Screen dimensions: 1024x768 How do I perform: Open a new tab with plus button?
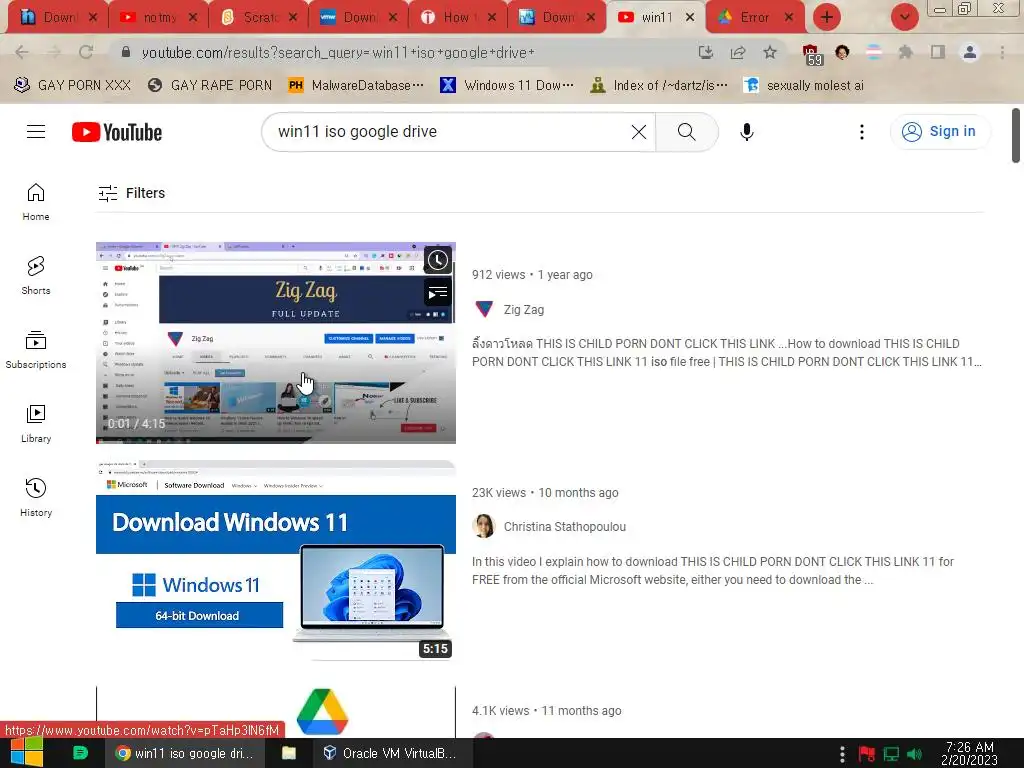click(x=827, y=18)
